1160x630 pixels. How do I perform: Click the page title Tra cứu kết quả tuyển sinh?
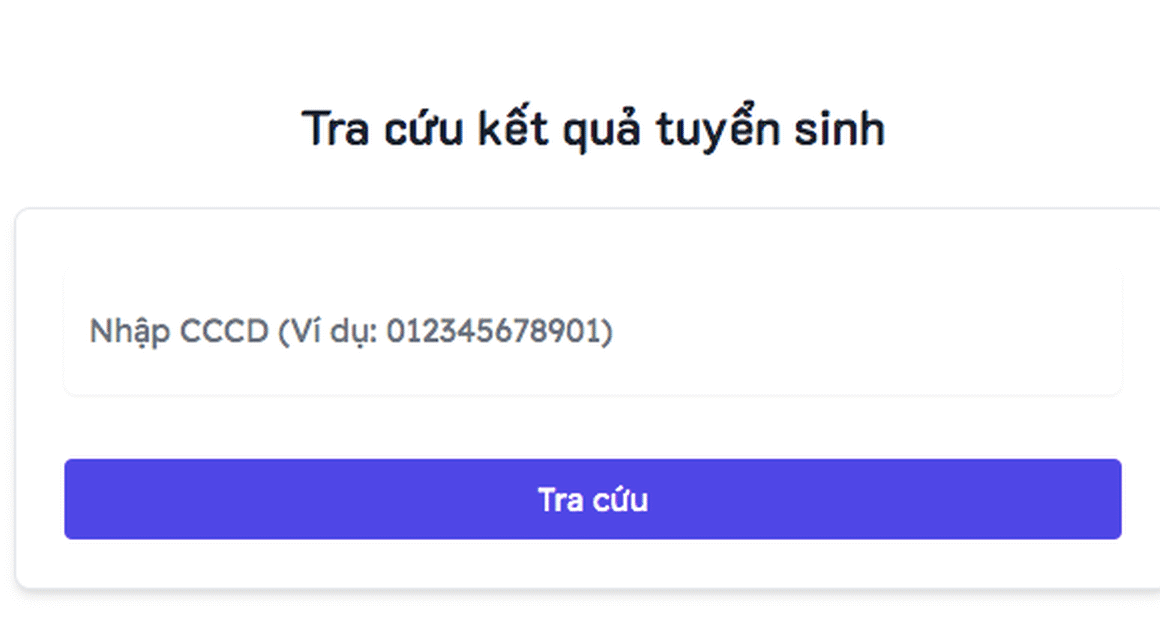tap(594, 127)
